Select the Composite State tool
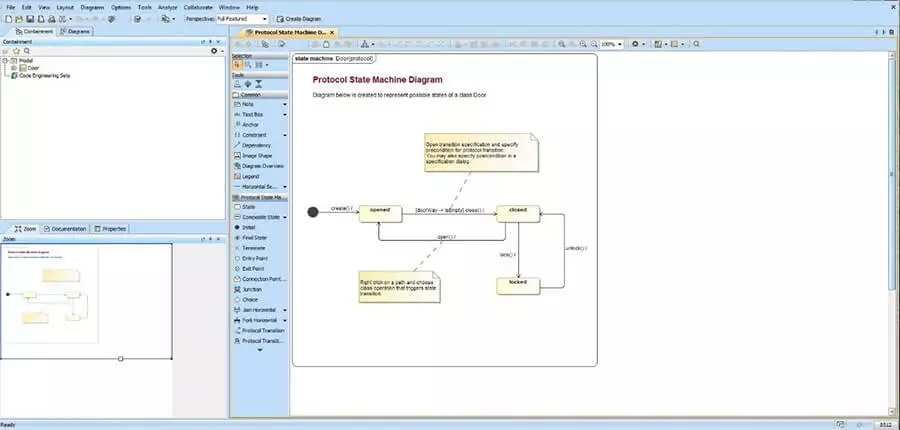 (257, 217)
